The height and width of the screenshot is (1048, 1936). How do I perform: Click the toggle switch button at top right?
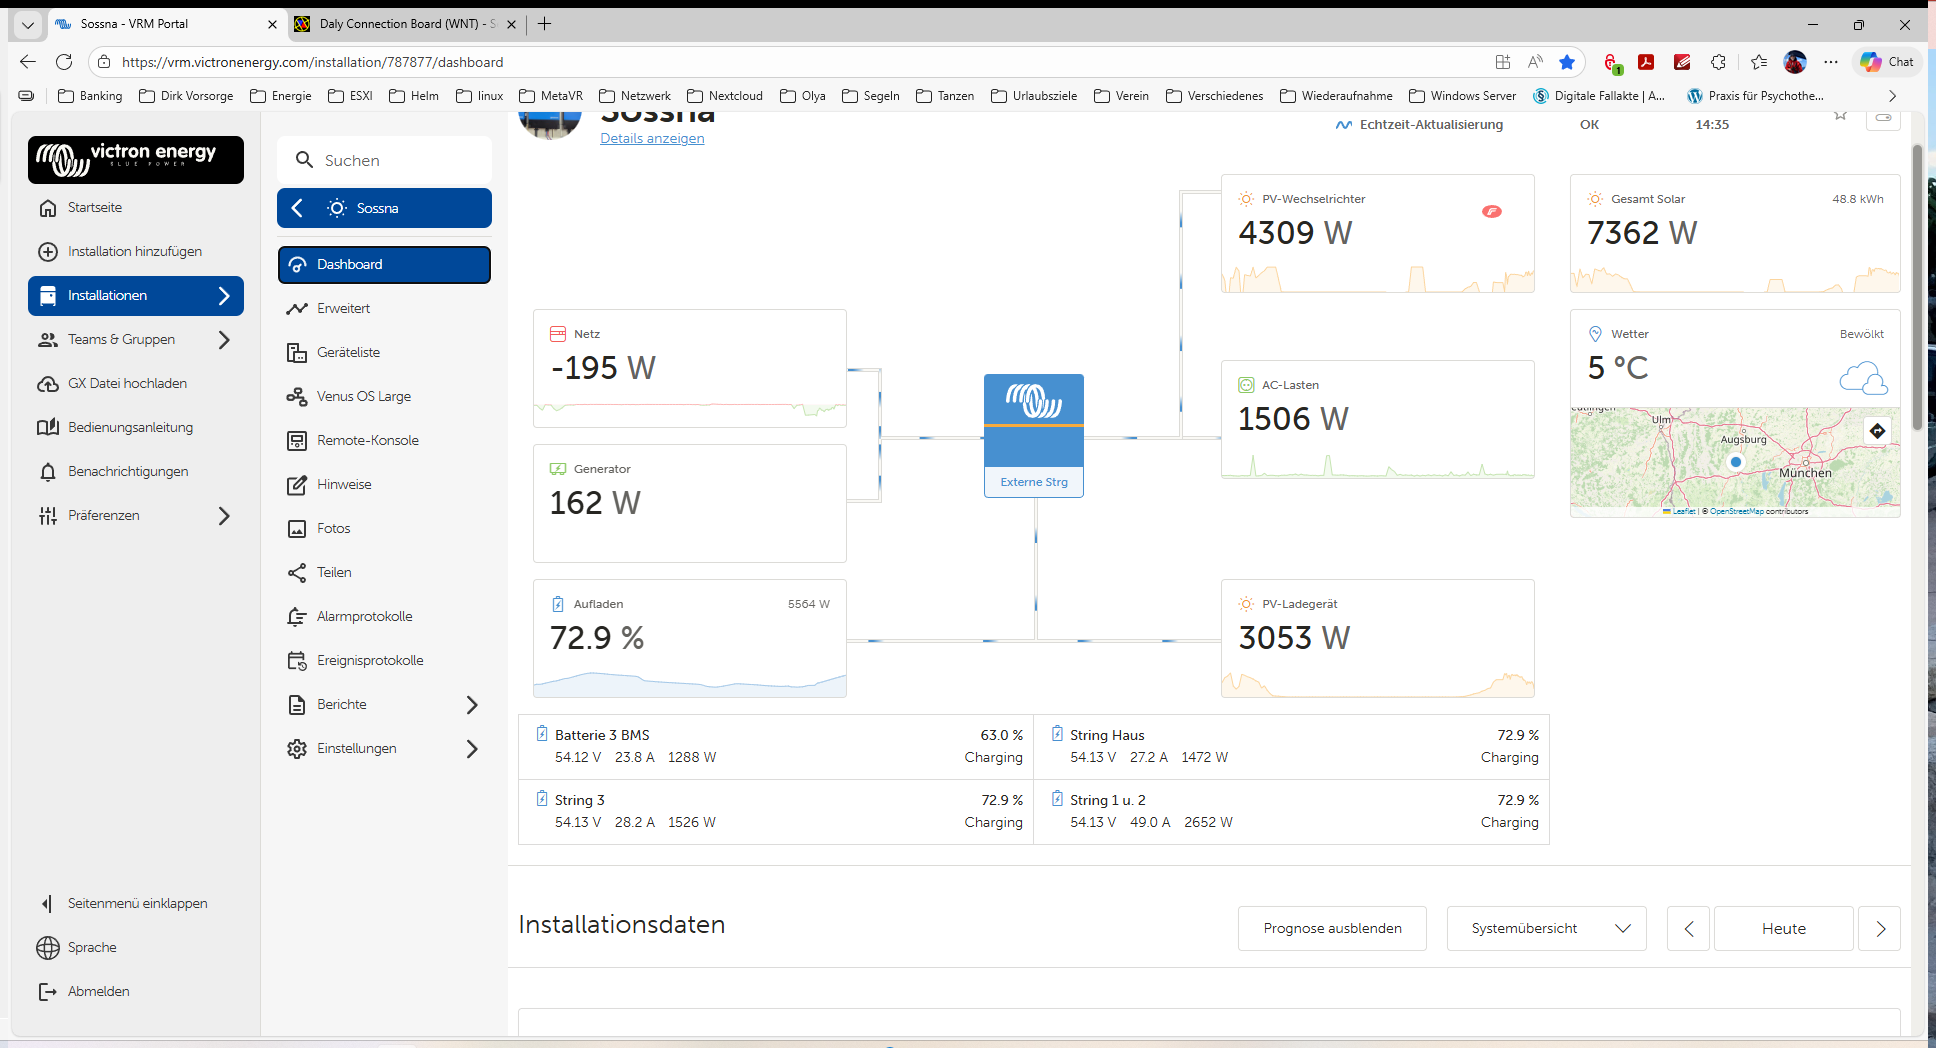1883,119
